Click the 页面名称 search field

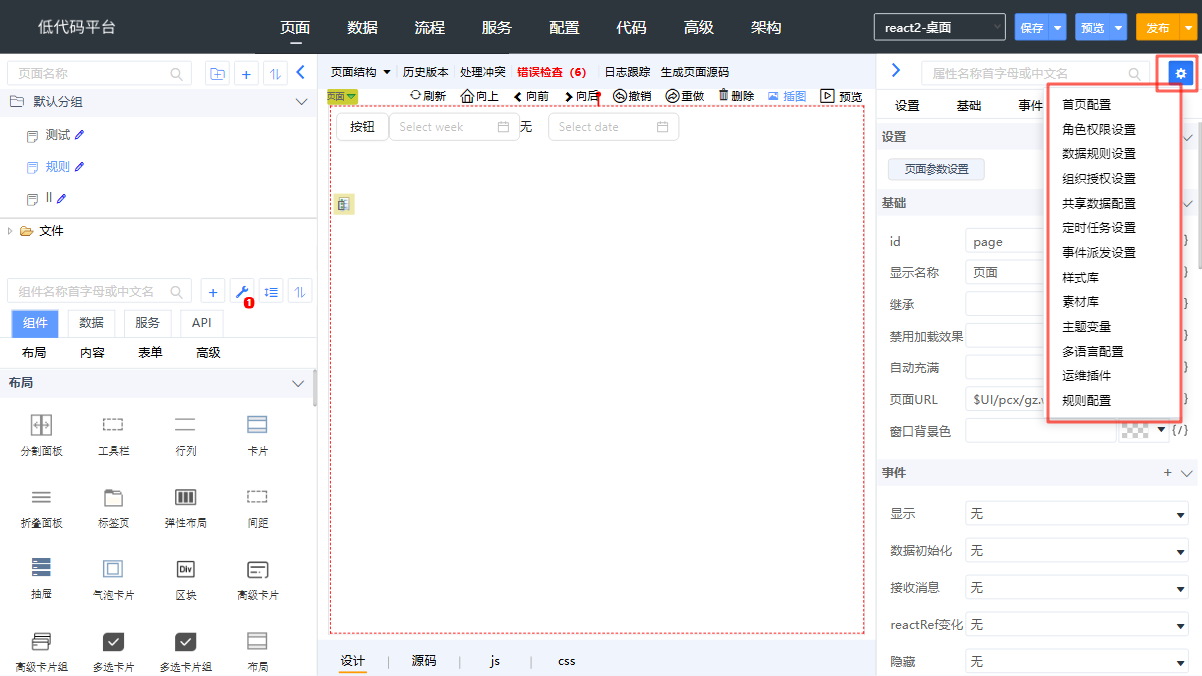[x=99, y=73]
